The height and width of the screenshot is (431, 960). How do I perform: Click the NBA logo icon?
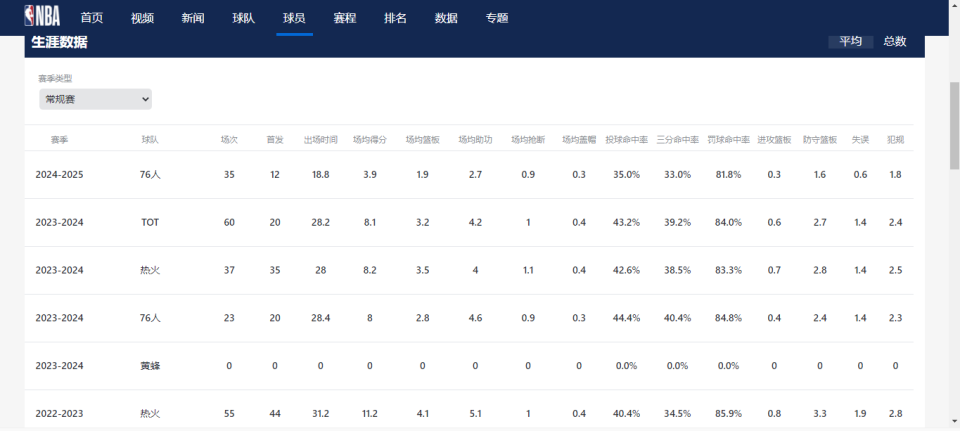42,16
